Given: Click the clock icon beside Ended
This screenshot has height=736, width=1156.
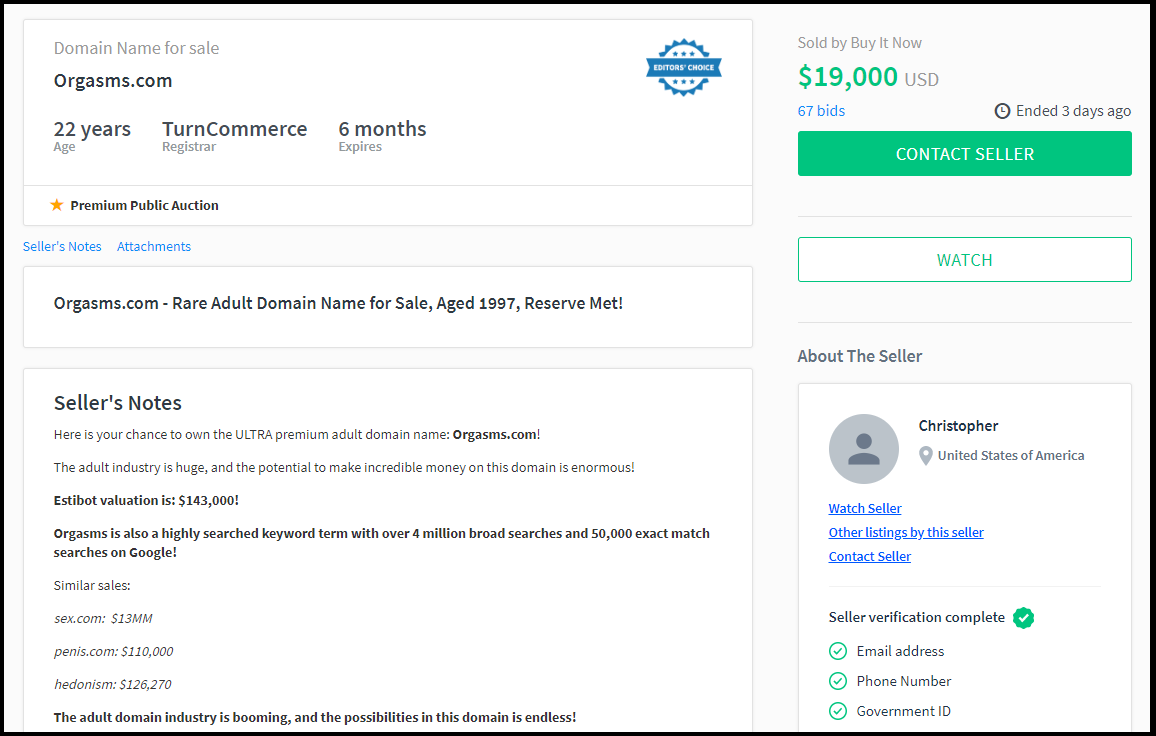Looking at the screenshot, I should [x=1002, y=111].
